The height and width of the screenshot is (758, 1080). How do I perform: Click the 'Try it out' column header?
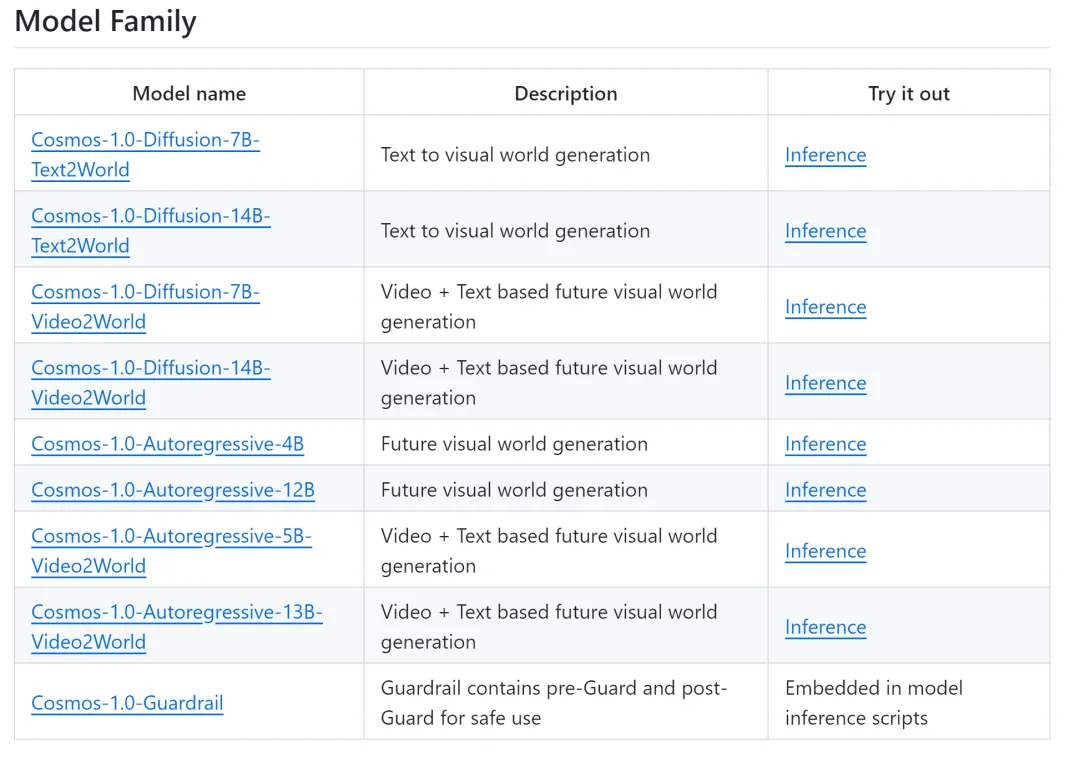tap(908, 94)
